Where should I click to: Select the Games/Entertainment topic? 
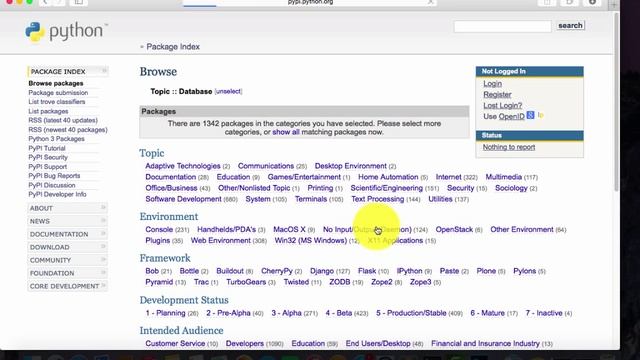pos(304,177)
